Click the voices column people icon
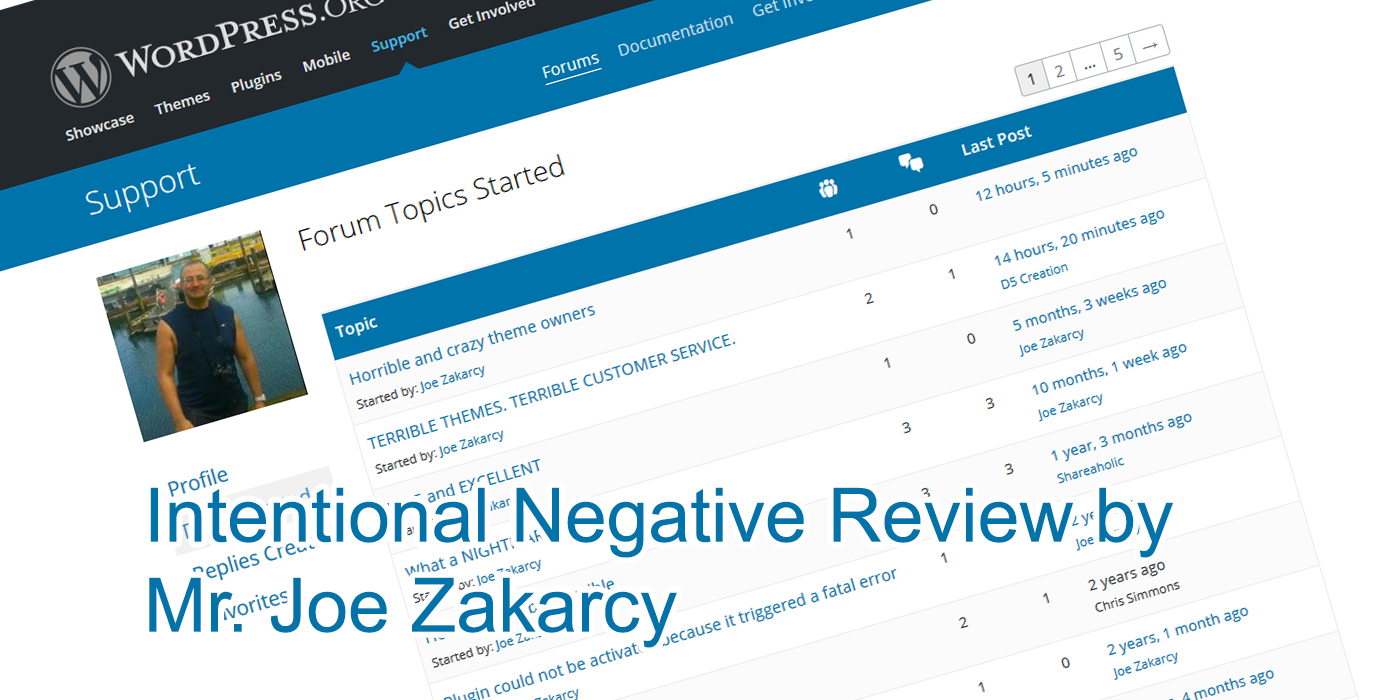 pos(828,187)
